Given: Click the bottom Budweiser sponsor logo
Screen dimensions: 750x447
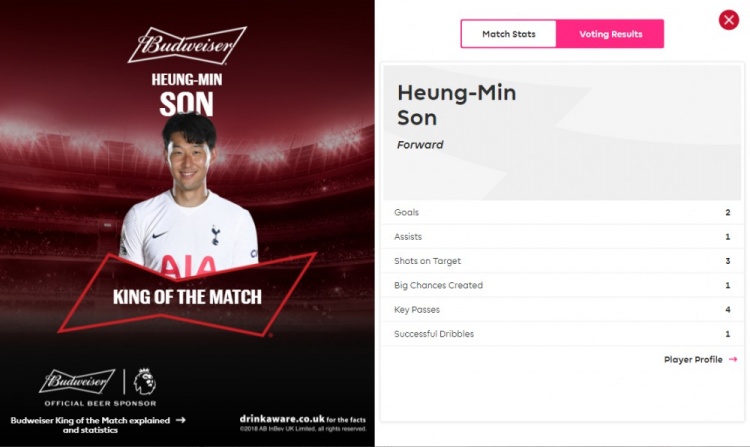Looking at the screenshot, I should click(78, 381).
